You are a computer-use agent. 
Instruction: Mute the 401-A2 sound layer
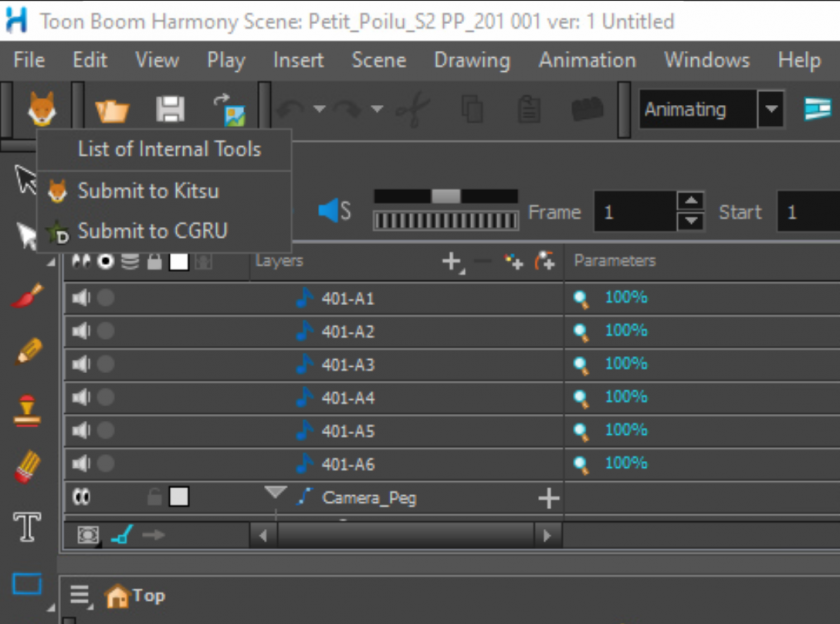pyautogui.click(x=81, y=330)
